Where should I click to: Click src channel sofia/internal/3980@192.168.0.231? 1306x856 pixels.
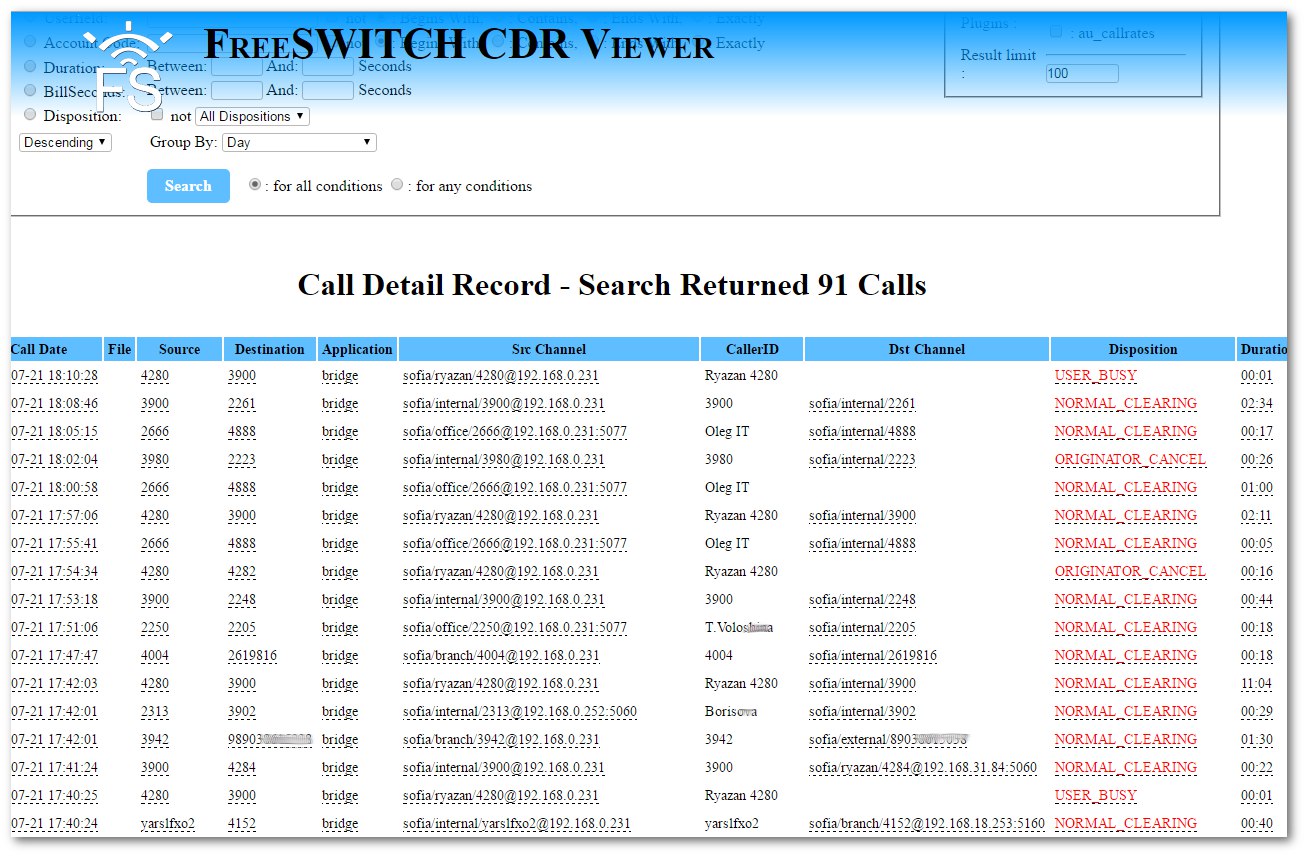tap(504, 460)
